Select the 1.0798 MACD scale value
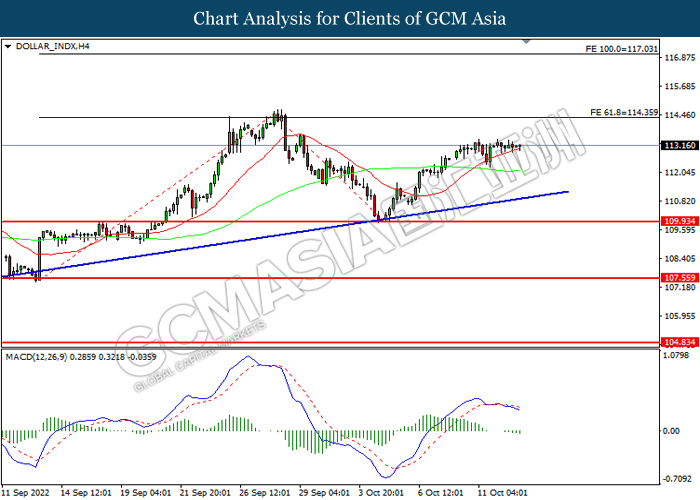This screenshot has height=500, width=700. (x=678, y=355)
